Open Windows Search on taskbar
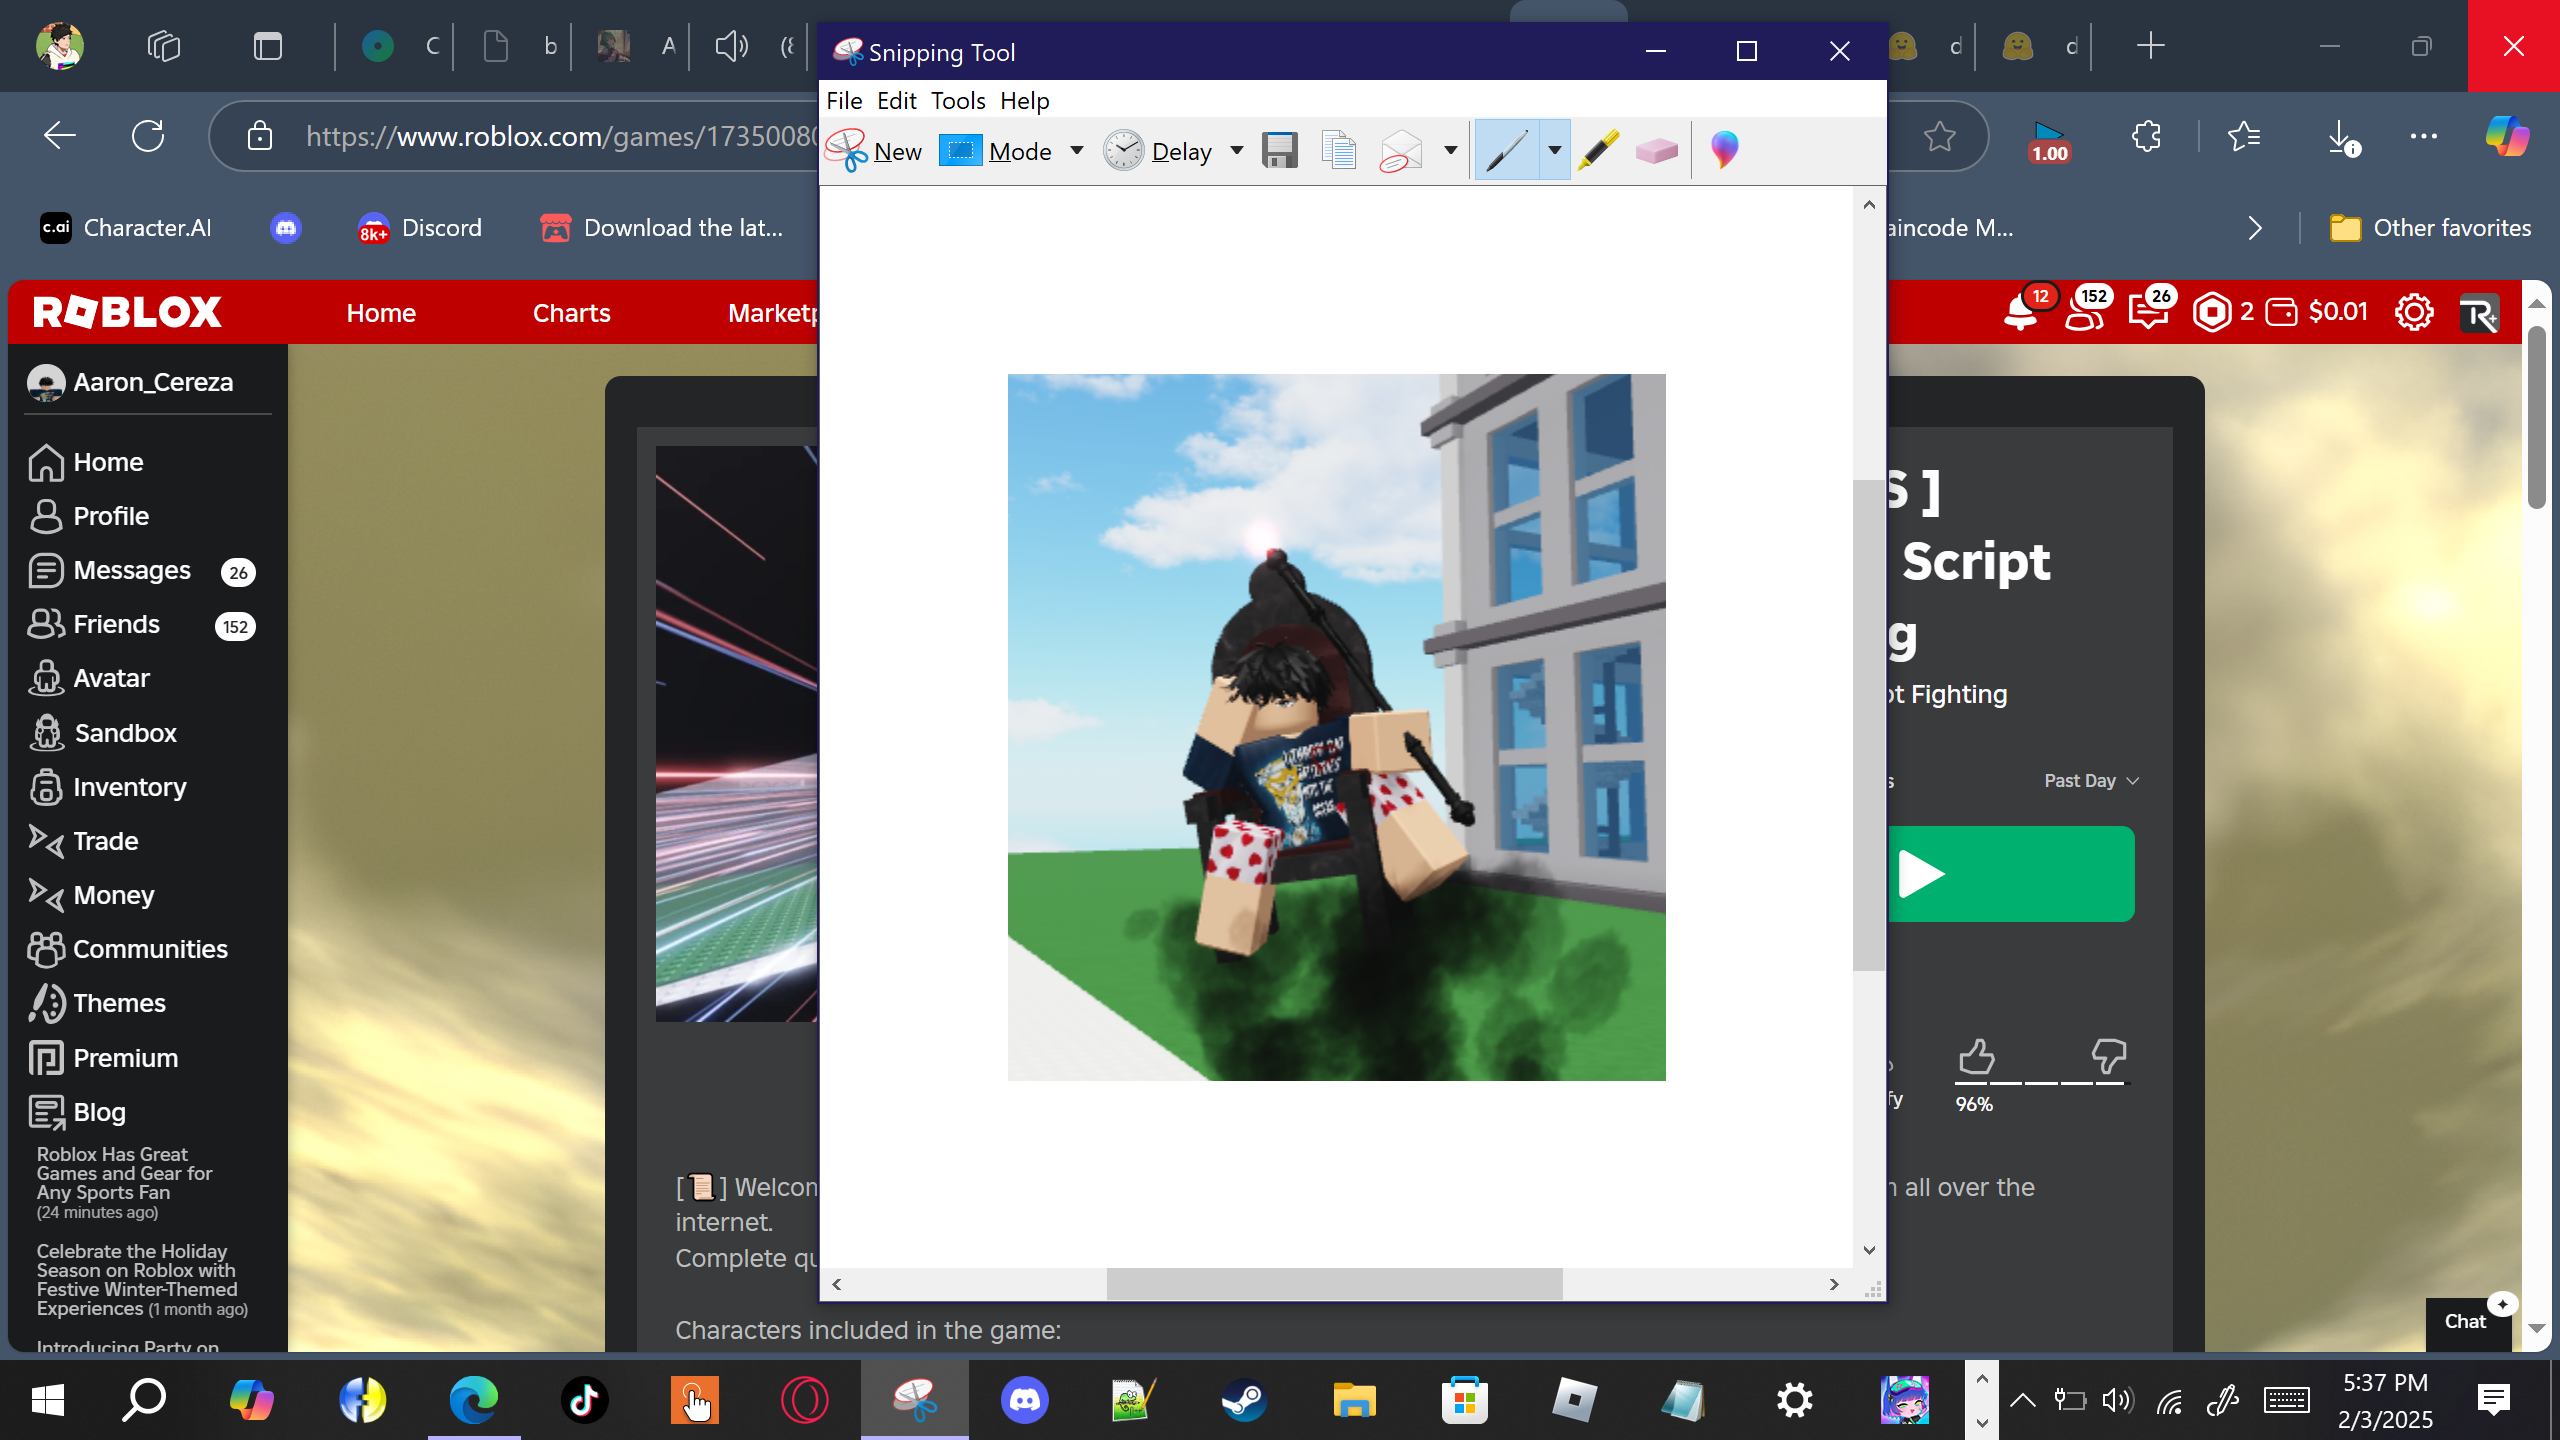Screen dimensions: 2560x1440 (144, 1400)
